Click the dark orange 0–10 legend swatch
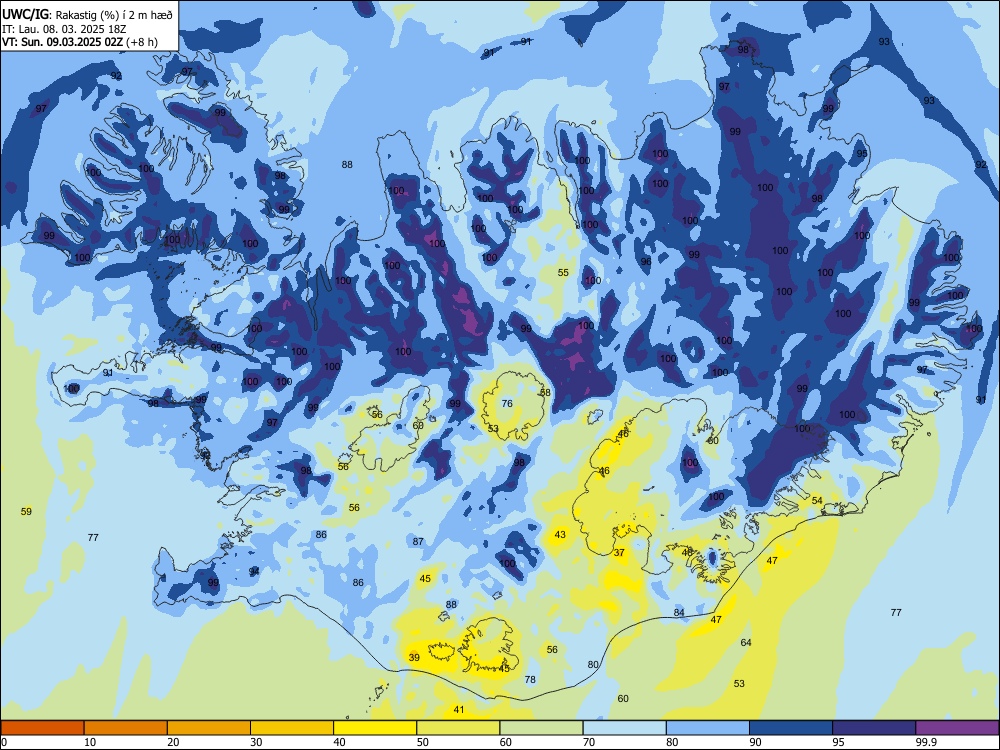The height and width of the screenshot is (750, 1000). [x=42, y=728]
